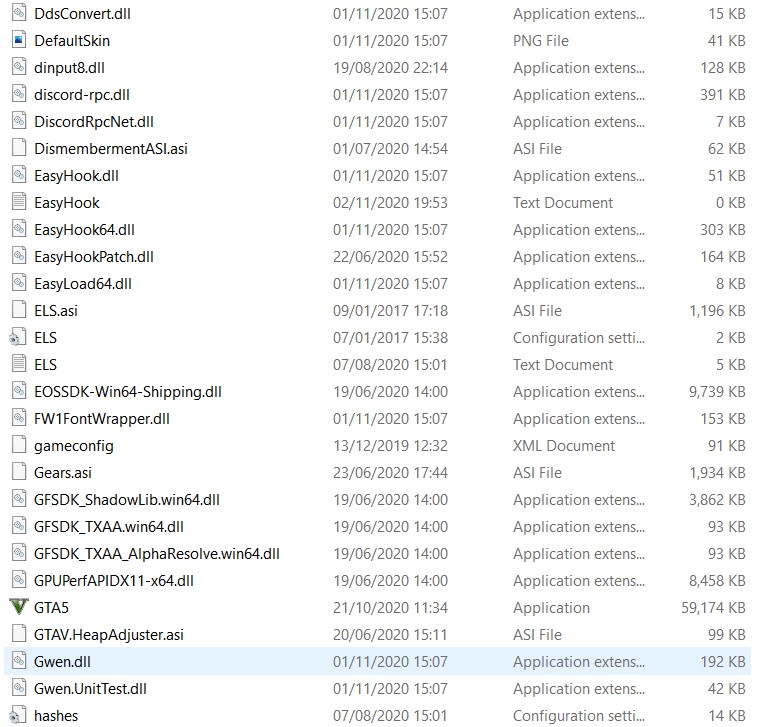Select the Gwen.dll file name

(62, 661)
